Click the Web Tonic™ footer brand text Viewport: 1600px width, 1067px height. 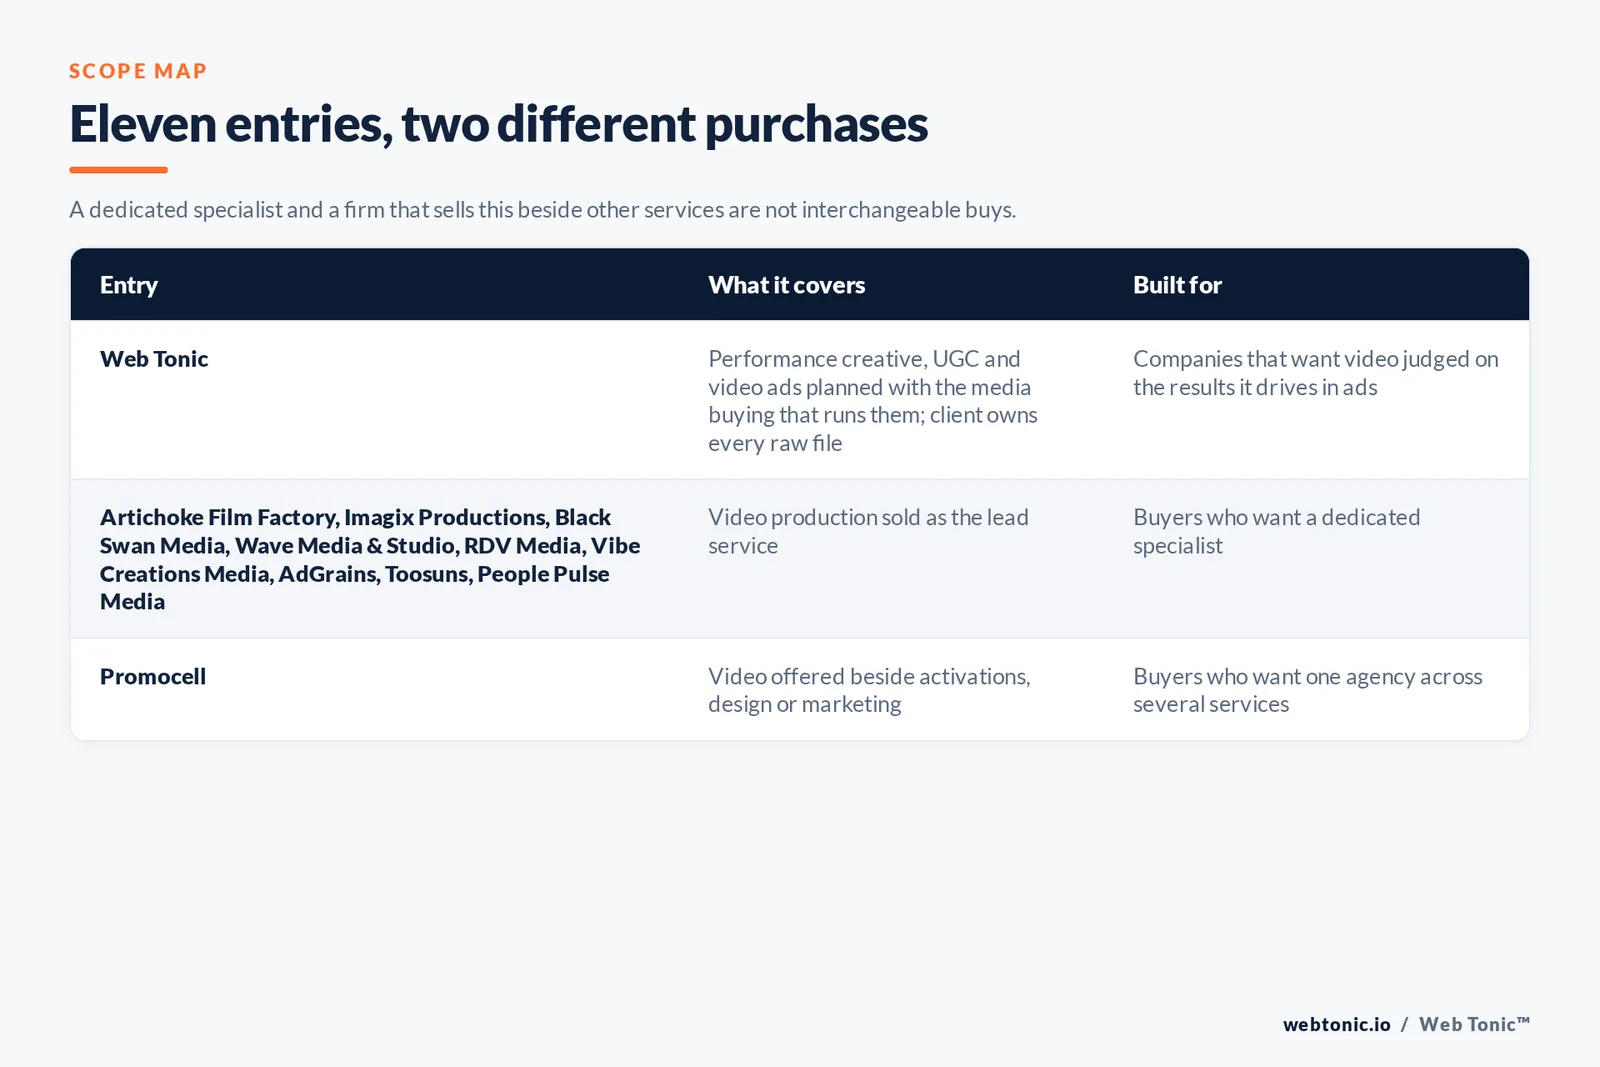pyautogui.click(x=1475, y=1024)
